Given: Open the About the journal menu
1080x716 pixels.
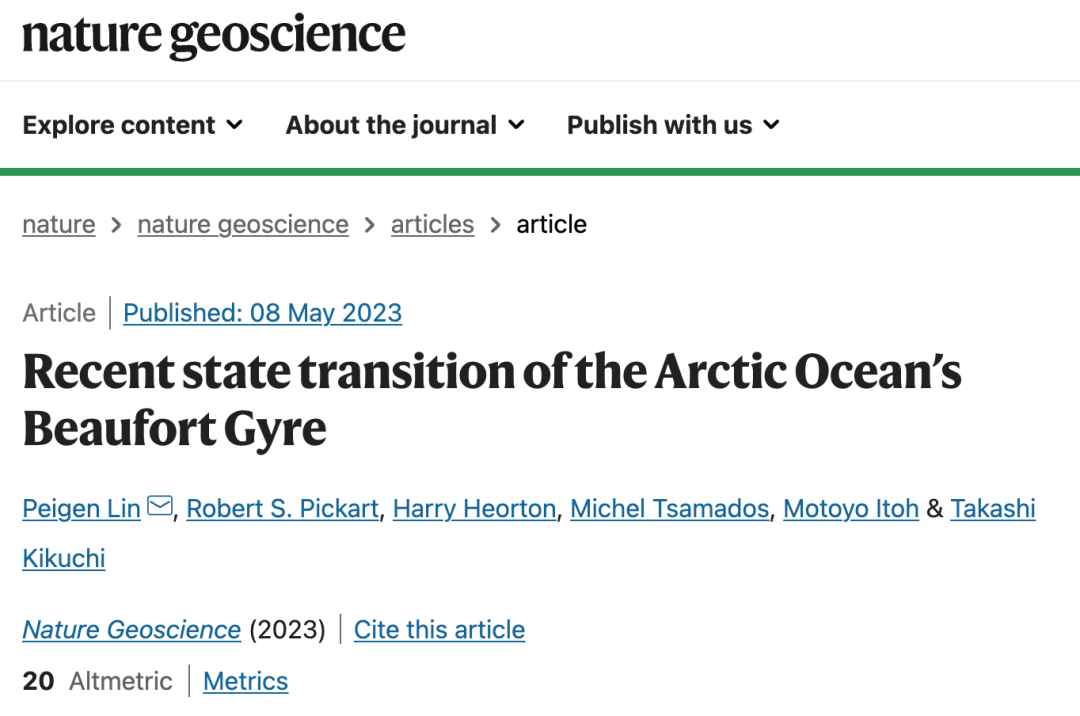Looking at the screenshot, I should (405, 125).
